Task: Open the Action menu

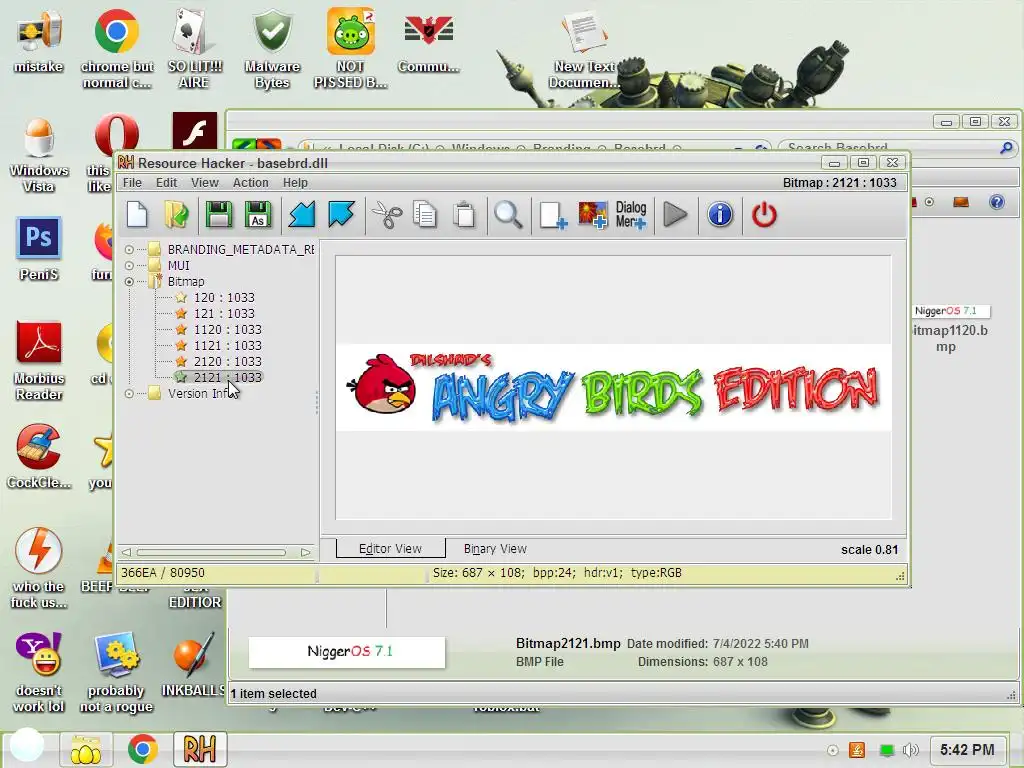Action: click(x=251, y=183)
